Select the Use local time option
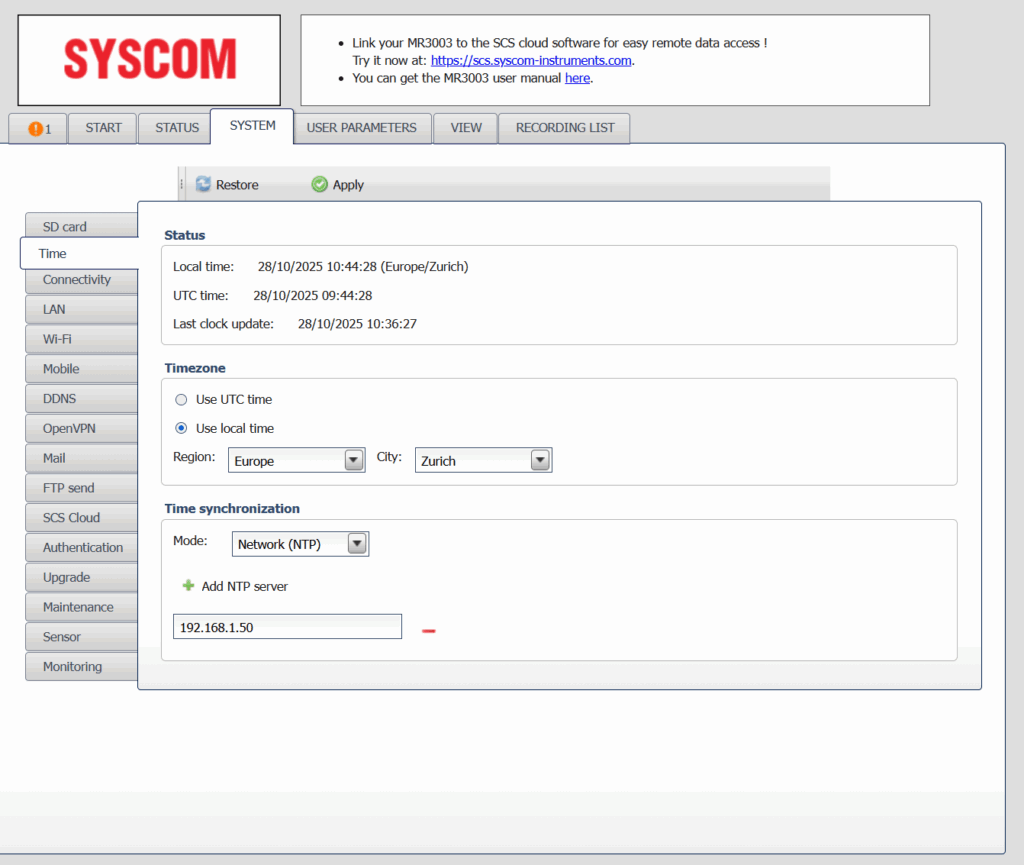This screenshot has width=1024, height=865. tap(181, 428)
